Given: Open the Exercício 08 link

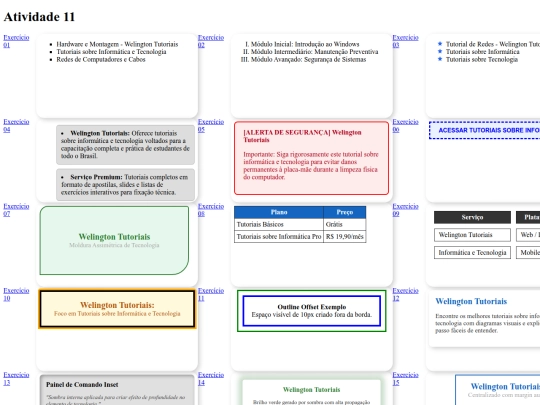Looking at the screenshot, I should (211, 210).
